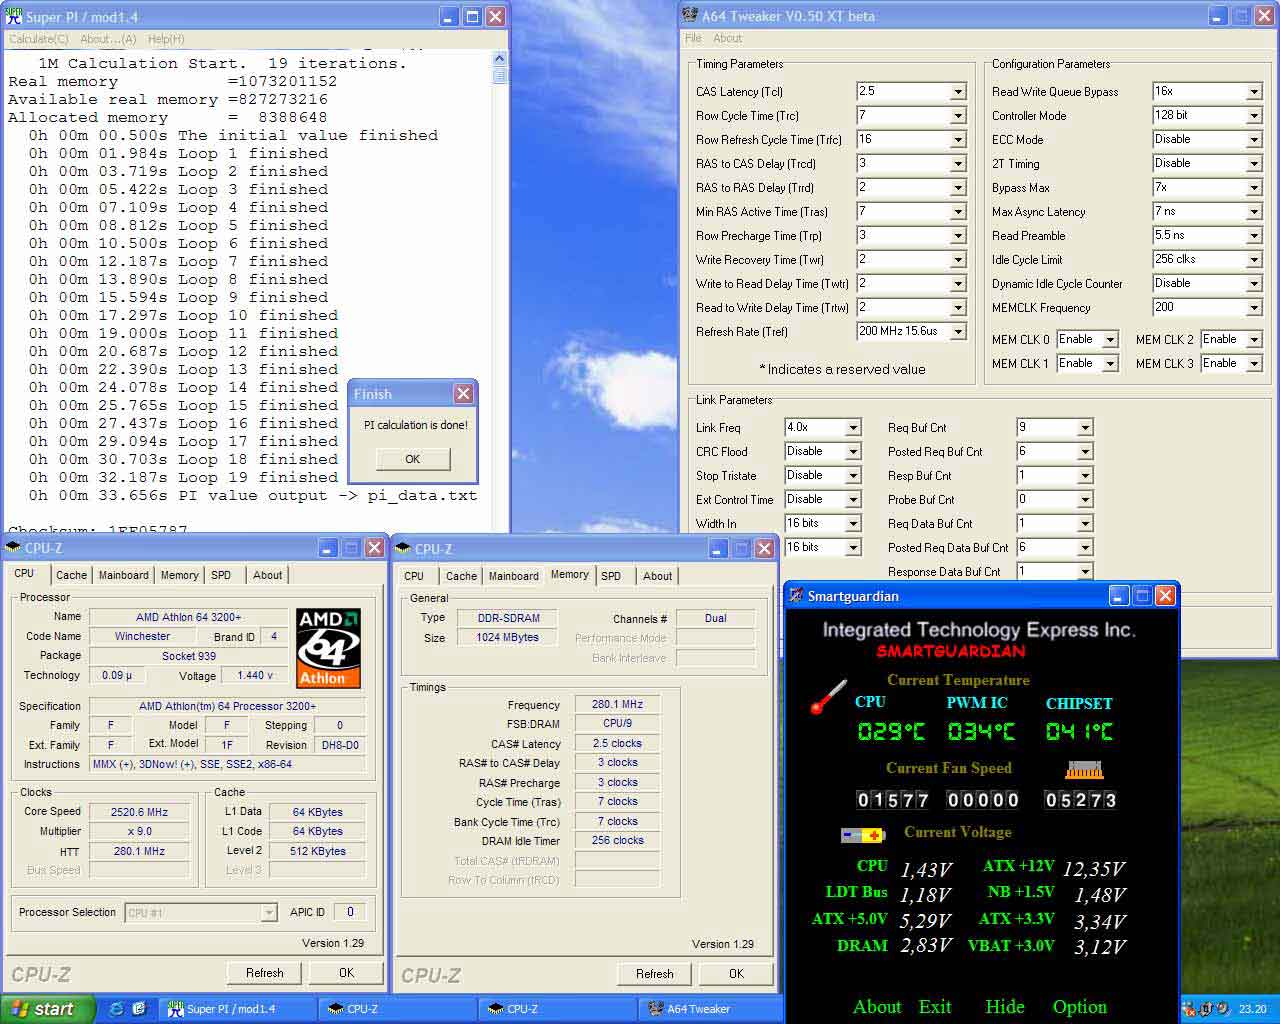Open File menu in A64 Tweaker
The image size is (1280, 1024).
pos(693,38)
